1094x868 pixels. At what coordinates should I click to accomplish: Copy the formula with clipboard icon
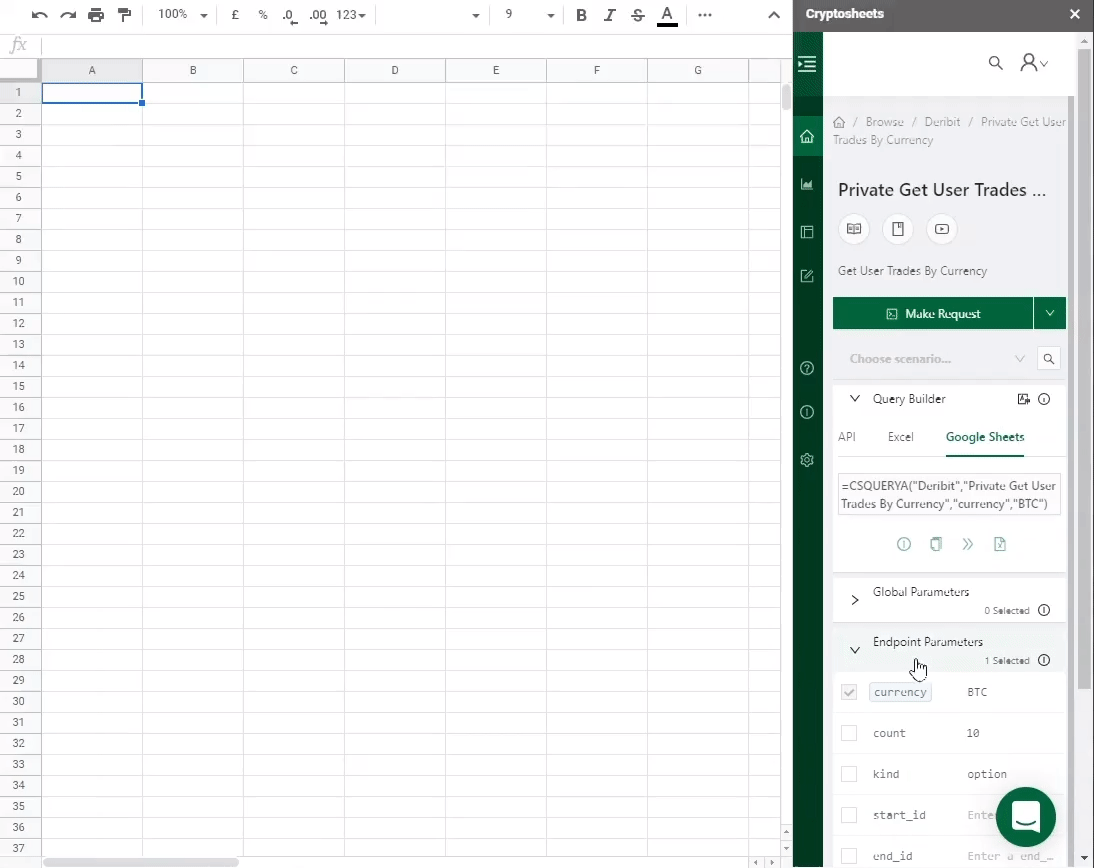[936, 544]
